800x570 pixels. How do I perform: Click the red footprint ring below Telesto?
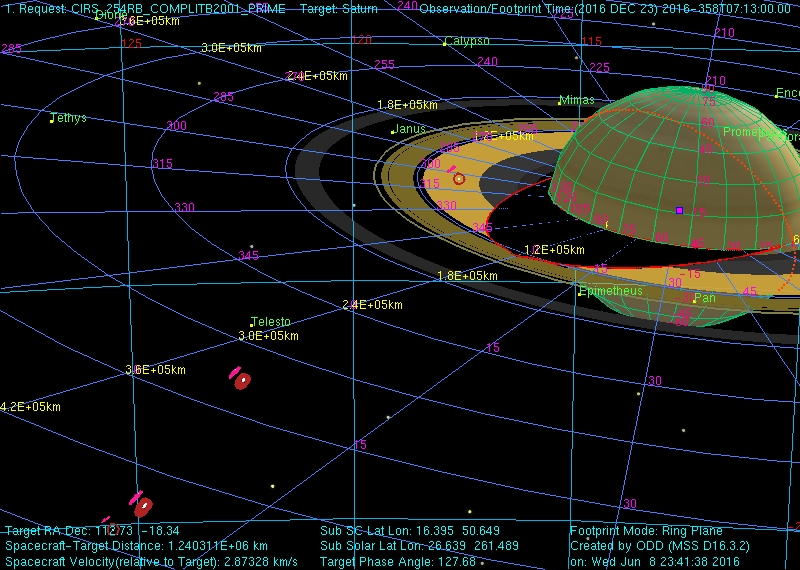[242, 380]
